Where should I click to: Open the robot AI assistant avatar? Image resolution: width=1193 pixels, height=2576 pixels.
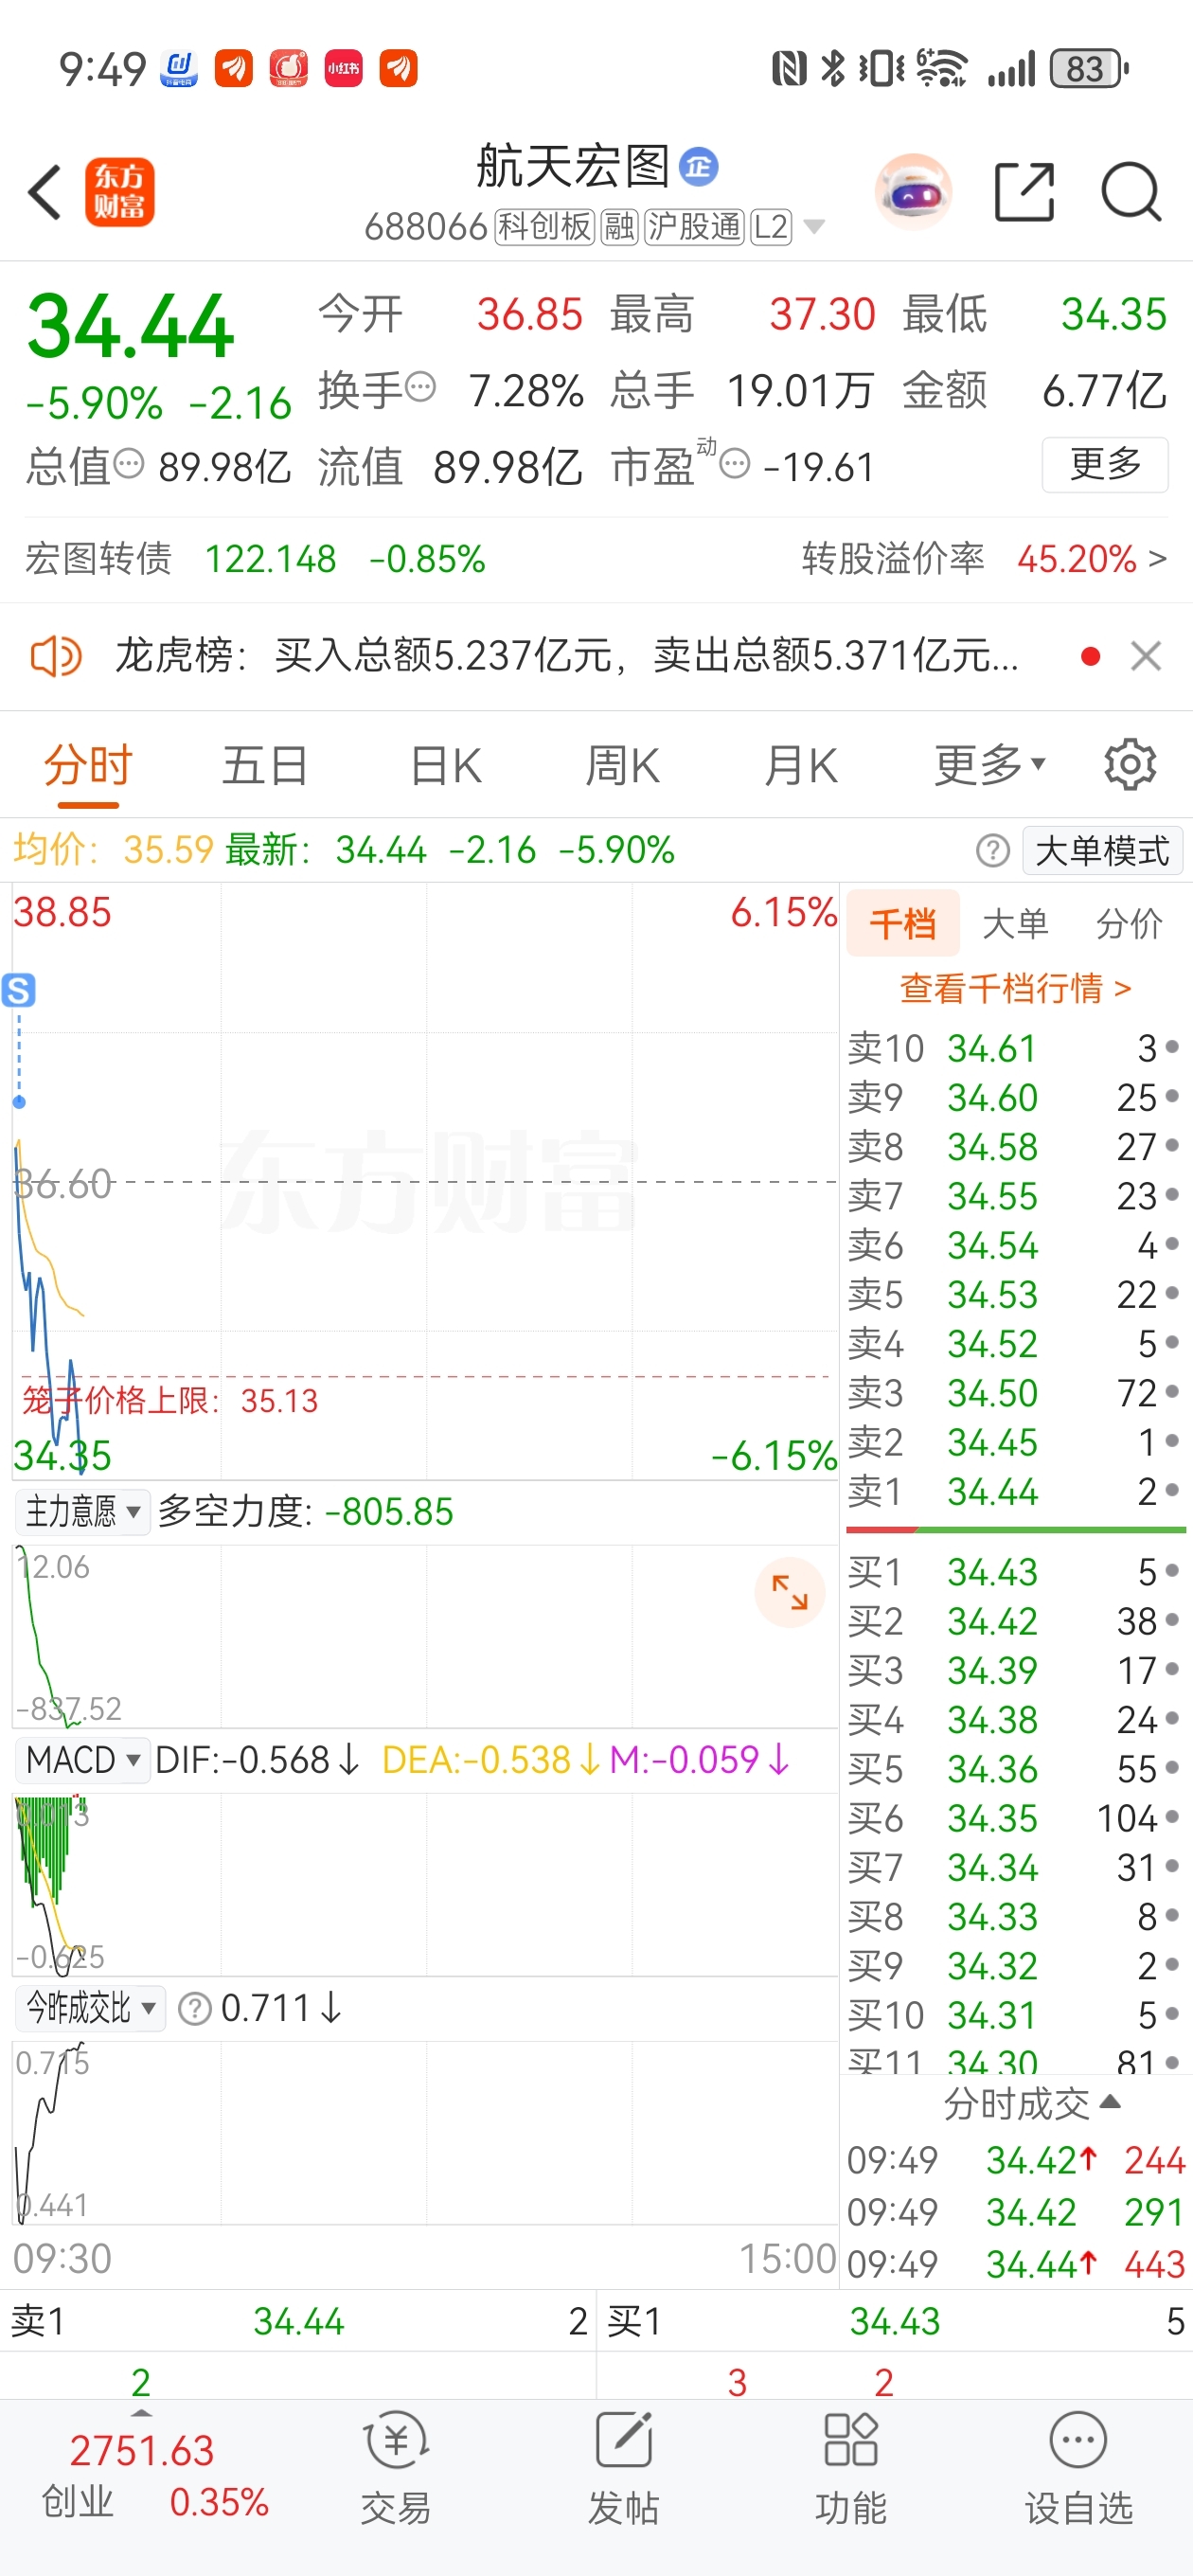pos(912,191)
